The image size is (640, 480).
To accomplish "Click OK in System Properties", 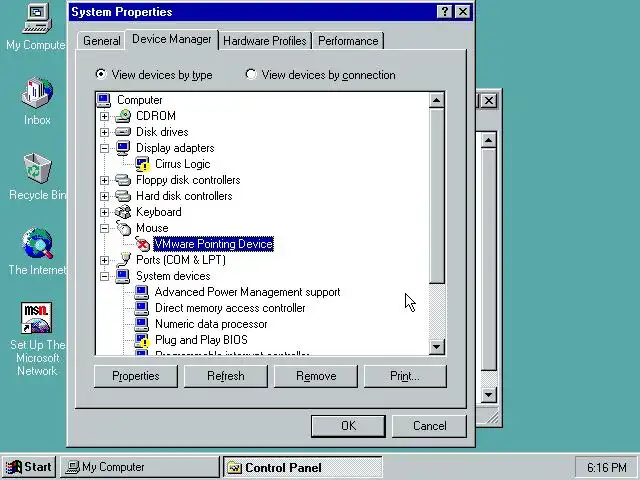I will [x=348, y=426].
